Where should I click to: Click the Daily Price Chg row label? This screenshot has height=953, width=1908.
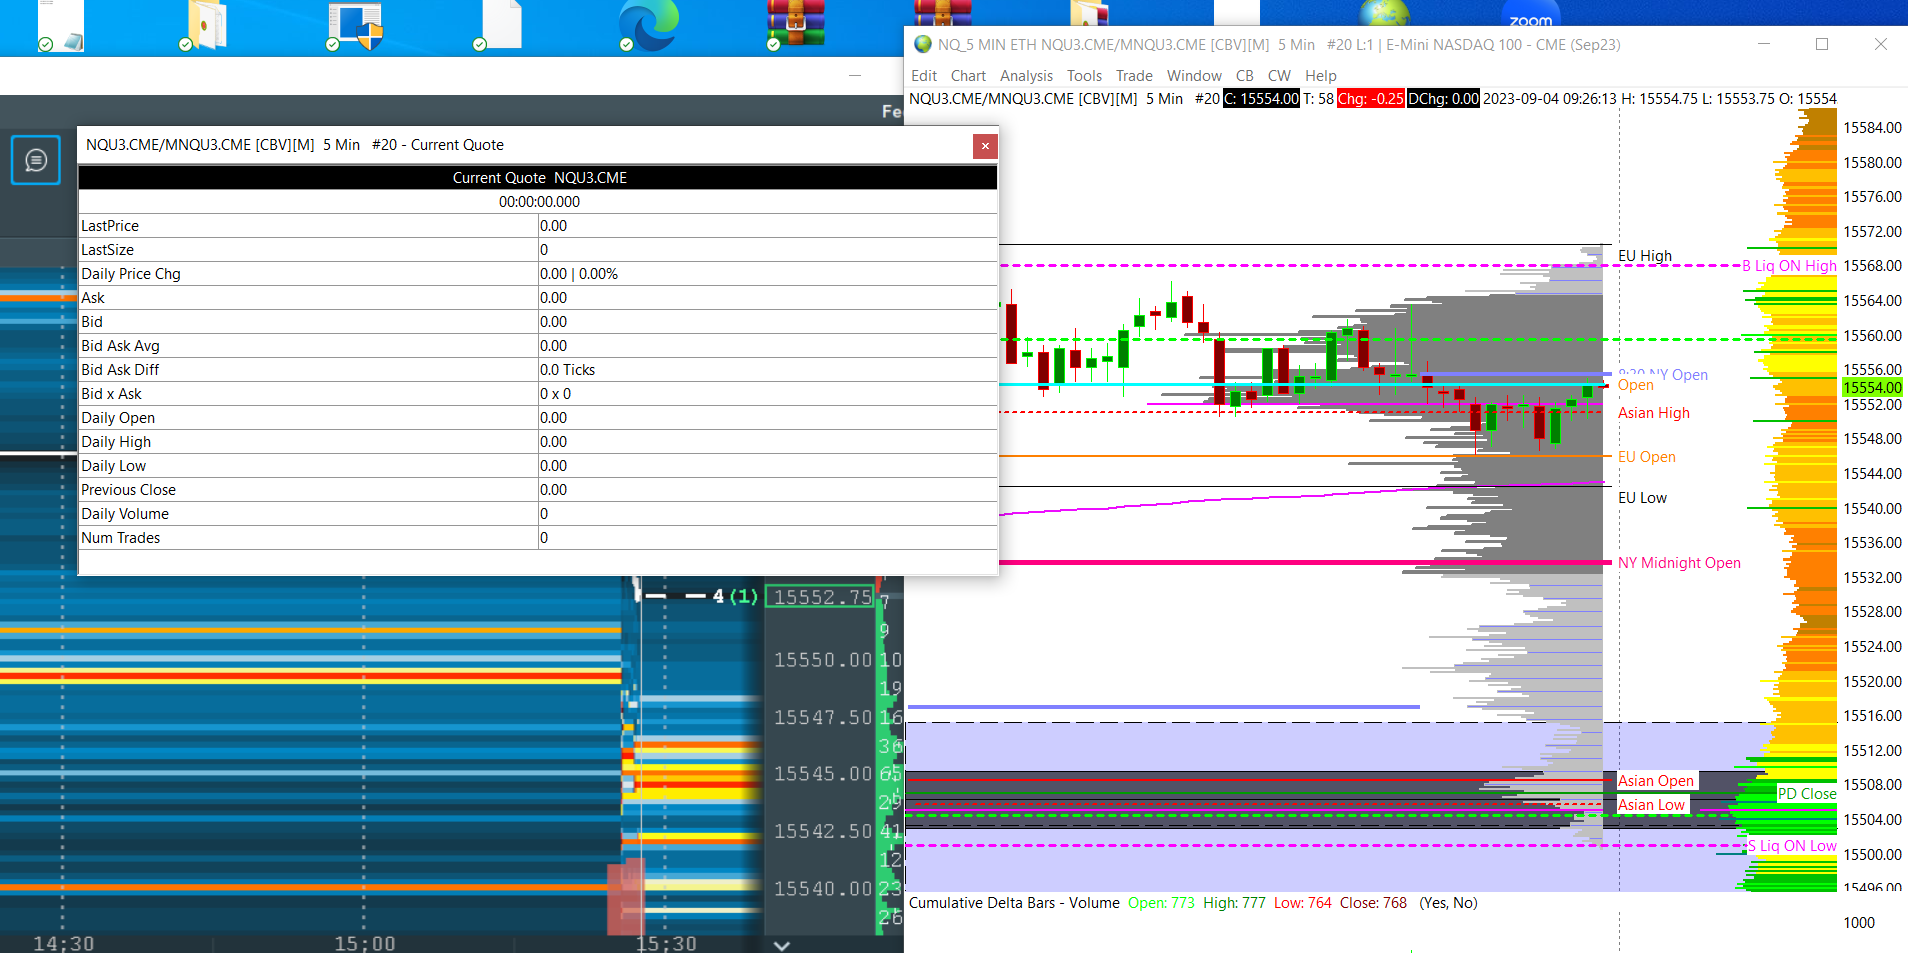131,274
